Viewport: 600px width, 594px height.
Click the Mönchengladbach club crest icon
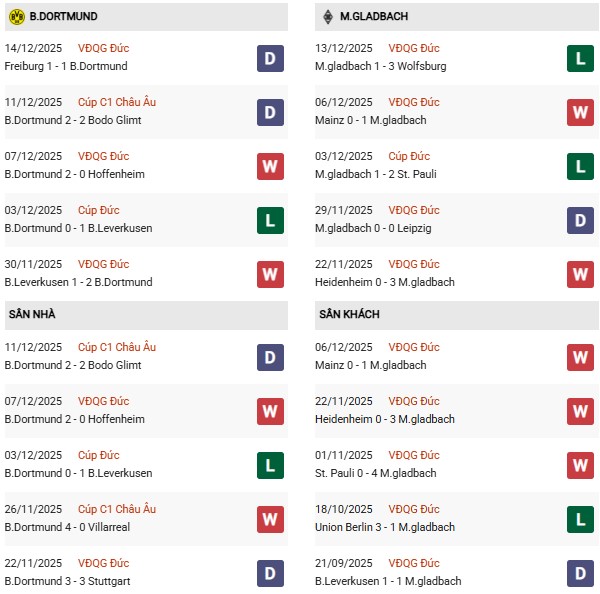coord(327,17)
